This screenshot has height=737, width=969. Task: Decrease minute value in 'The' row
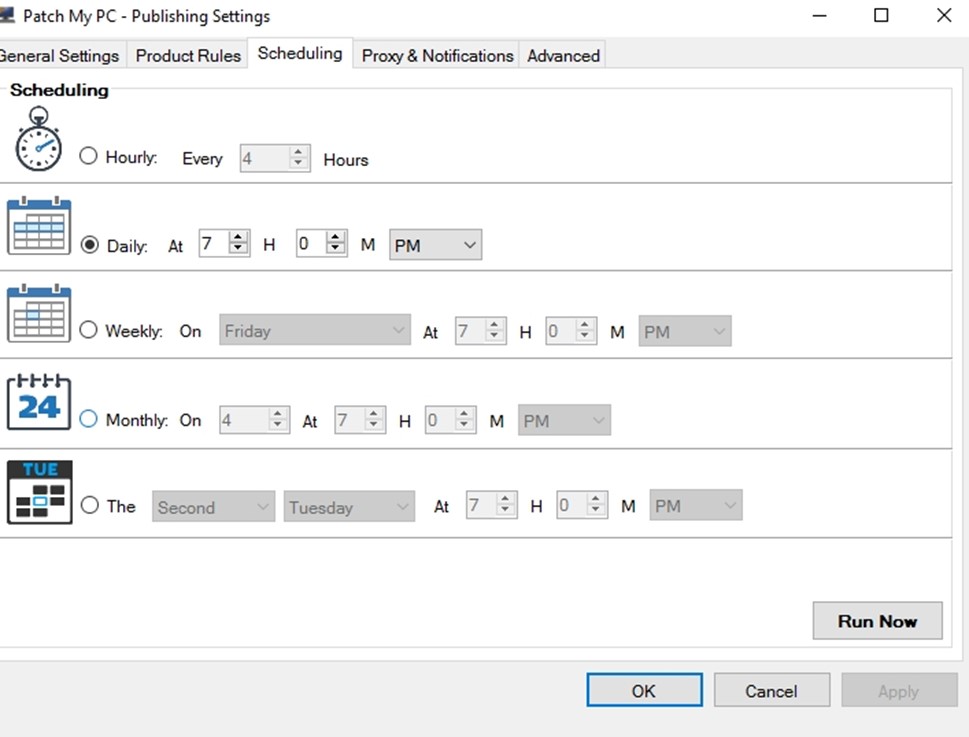[596, 512]
